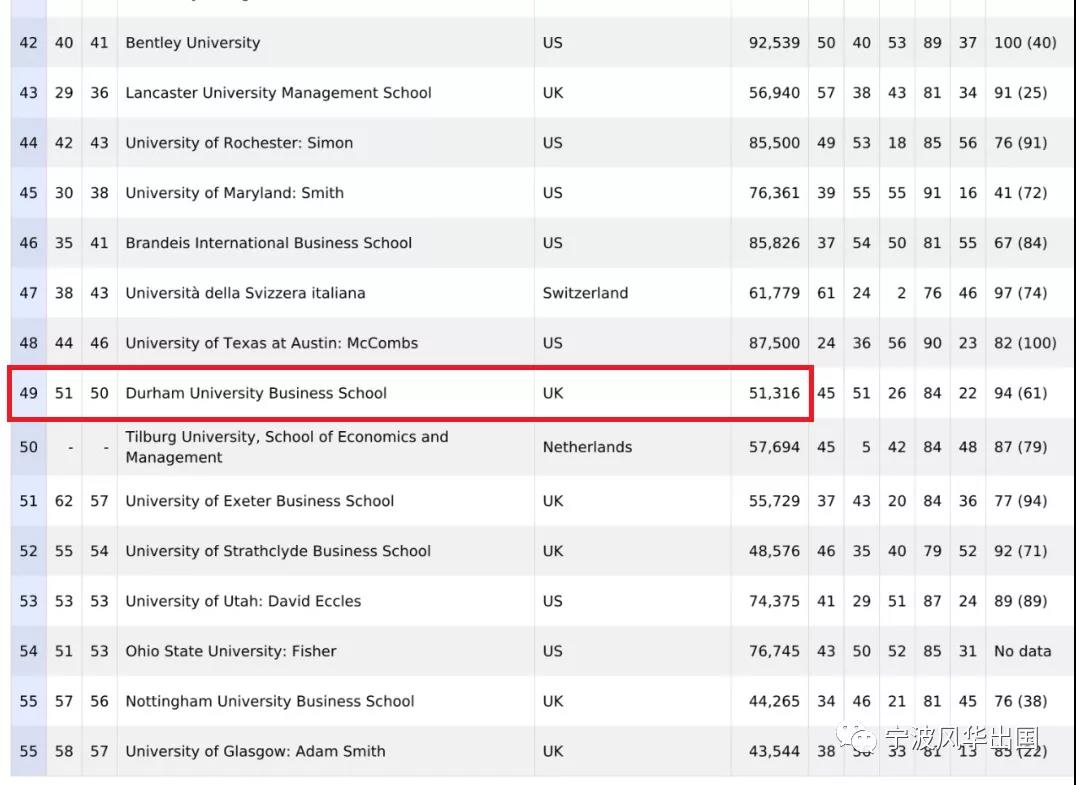Select salary value 85,826
The width and height of the screenshot is (1076, 785).
(774, 243)
